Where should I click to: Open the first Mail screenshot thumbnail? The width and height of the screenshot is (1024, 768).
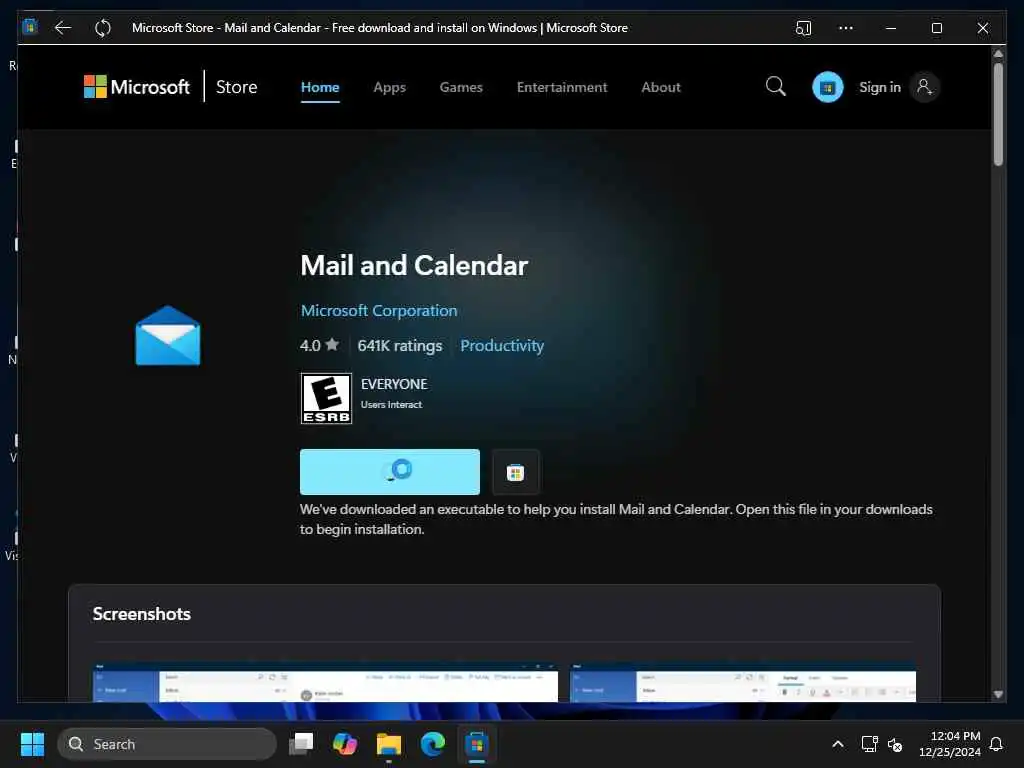point(325,683)
